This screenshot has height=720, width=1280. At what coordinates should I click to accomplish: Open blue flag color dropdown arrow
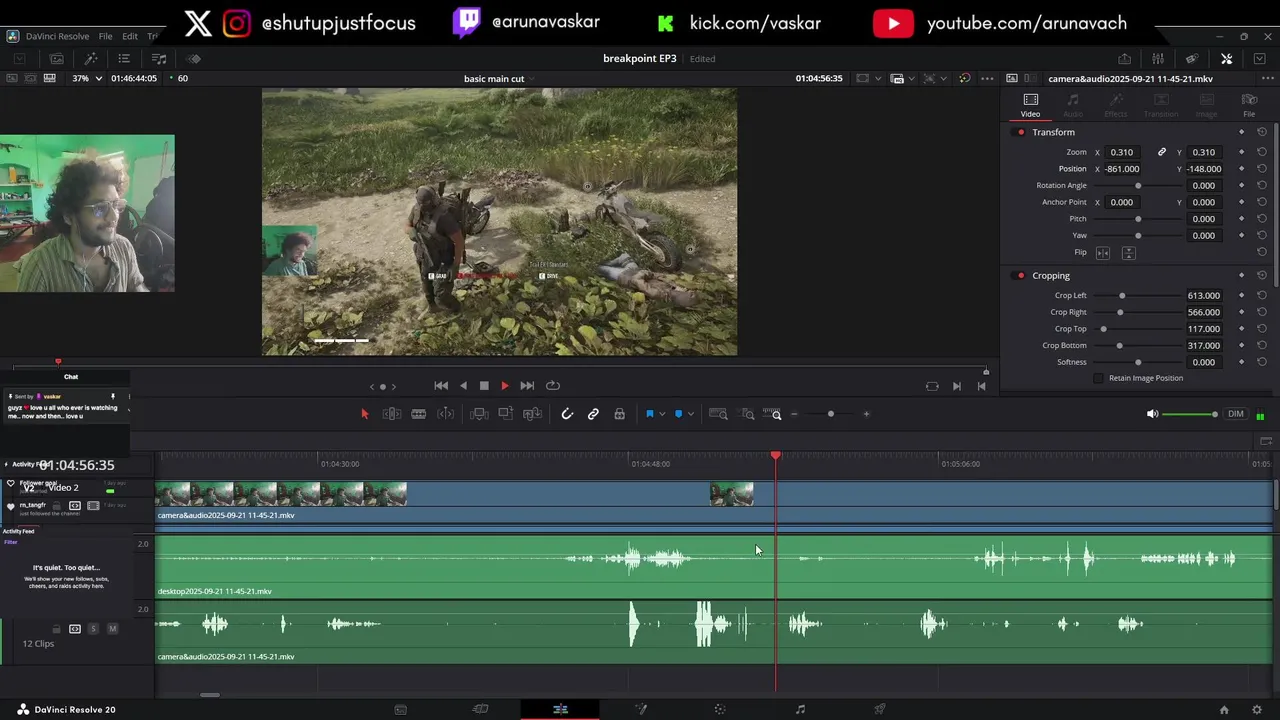pos(662,414)
